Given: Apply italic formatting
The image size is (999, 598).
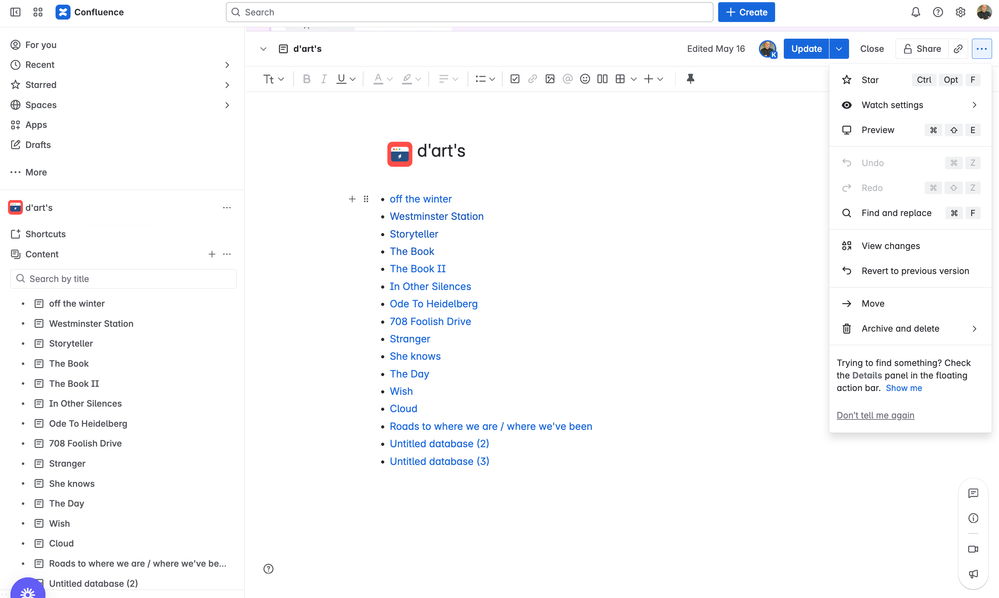Looking at the screenshot, I should tap(324, 79).
